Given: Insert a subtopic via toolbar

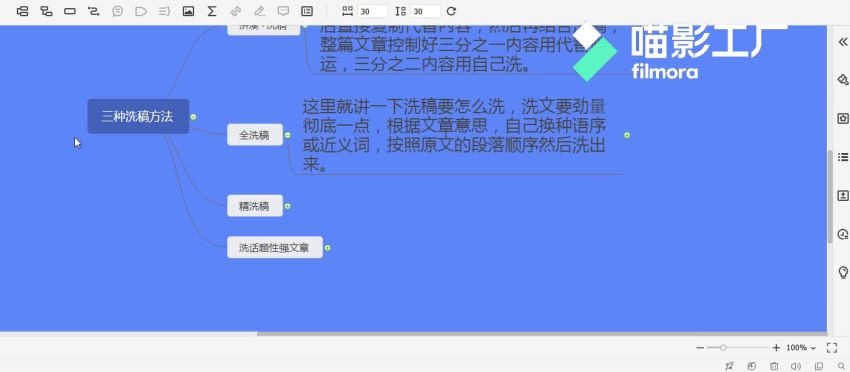Looking at the screenshot, I should tap(46, 11).
